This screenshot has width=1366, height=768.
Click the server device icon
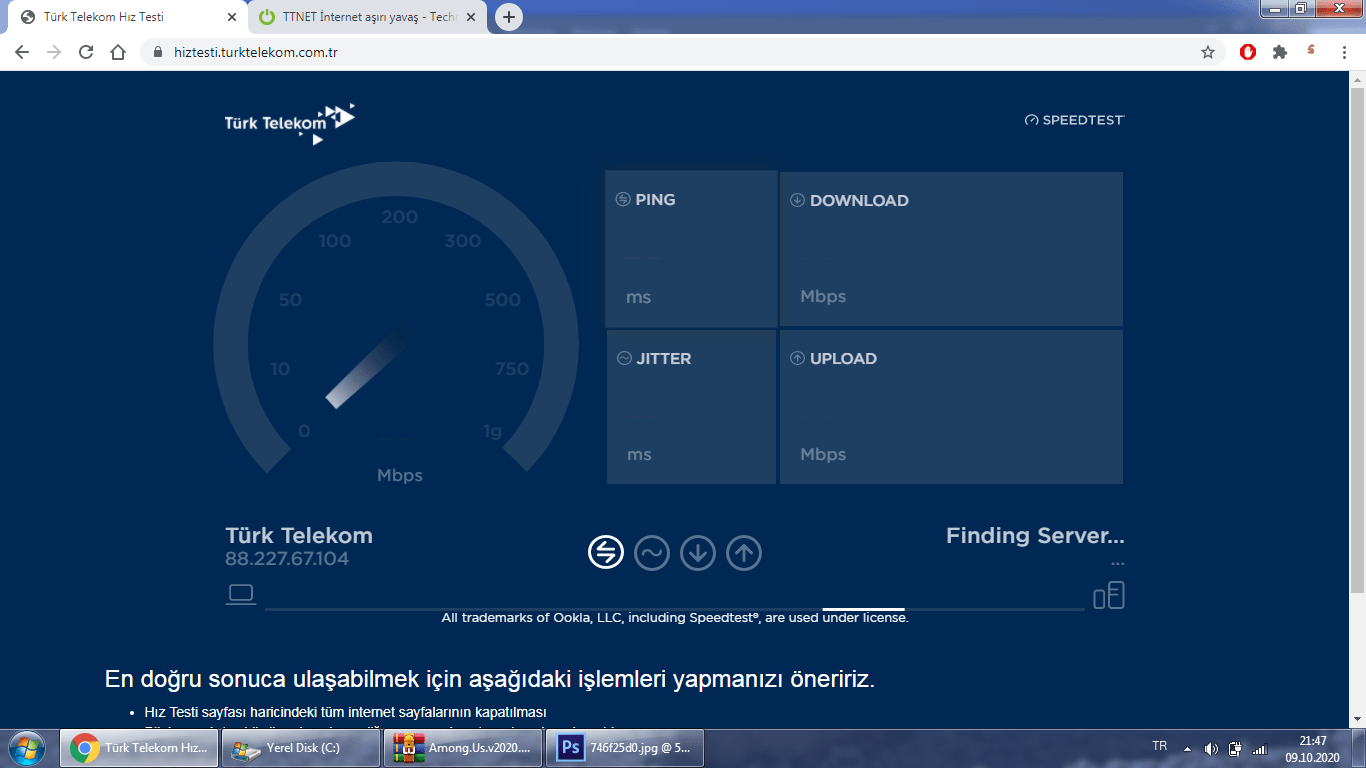click(x=1109, y=595)
